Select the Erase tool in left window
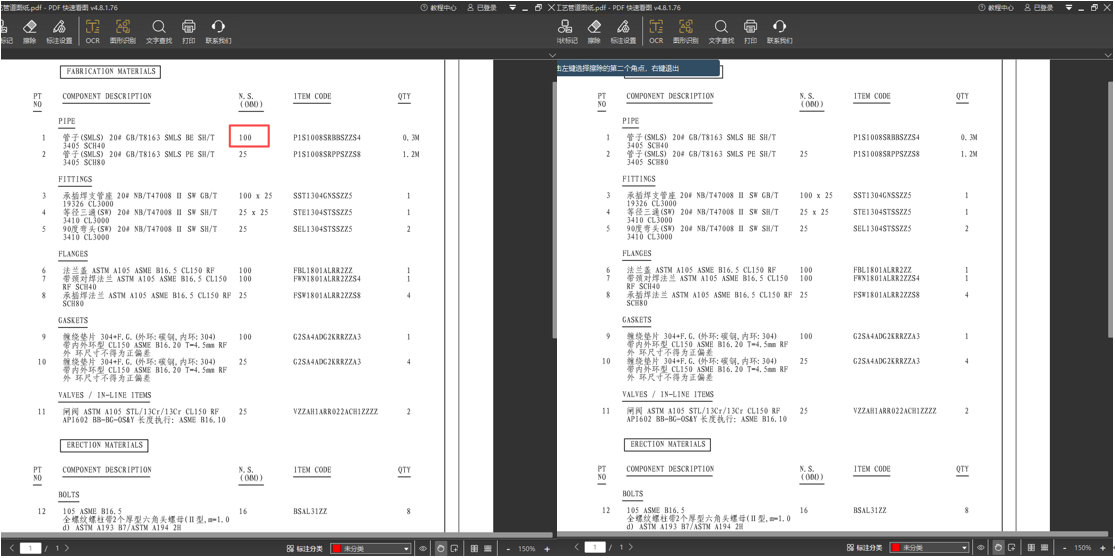This screenshot has height=558, width=1115. click(29, 30)
